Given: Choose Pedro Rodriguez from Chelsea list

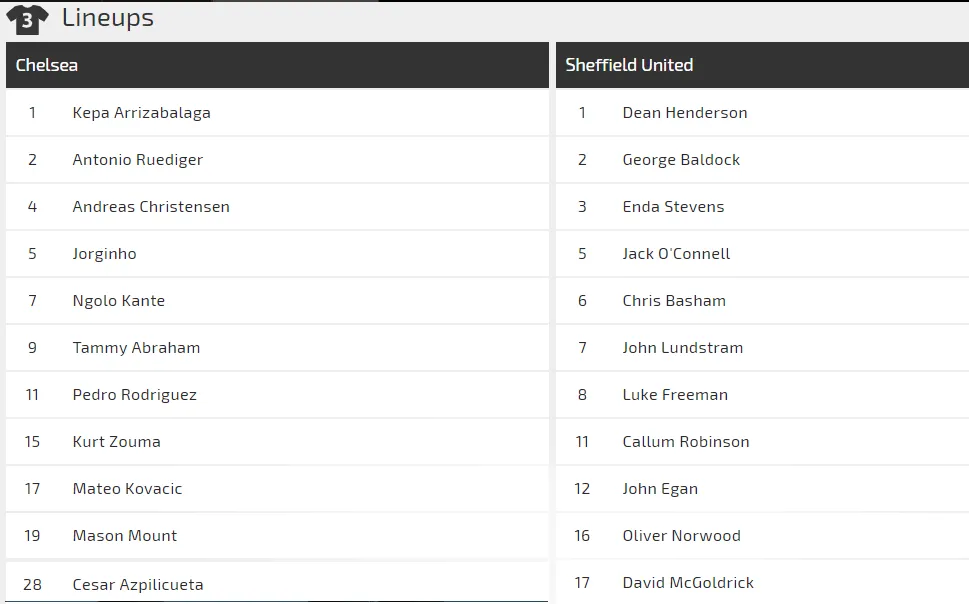Looking at the screenshot, I should pyautogui.click(x=134, y=395).
